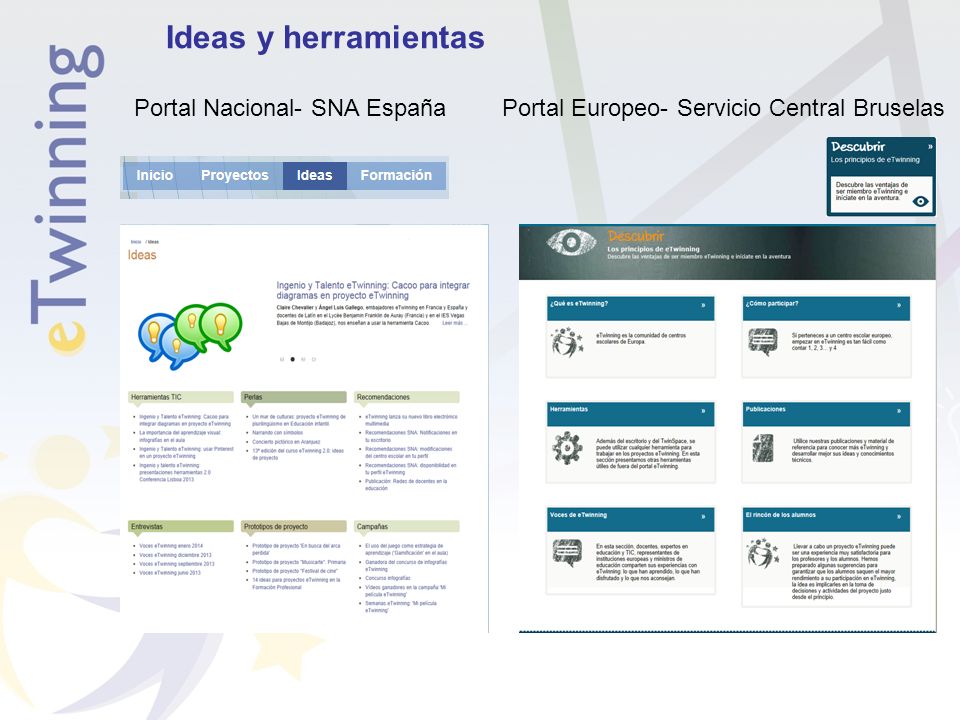Open the Narrando con símbolos link

point(277,432)
